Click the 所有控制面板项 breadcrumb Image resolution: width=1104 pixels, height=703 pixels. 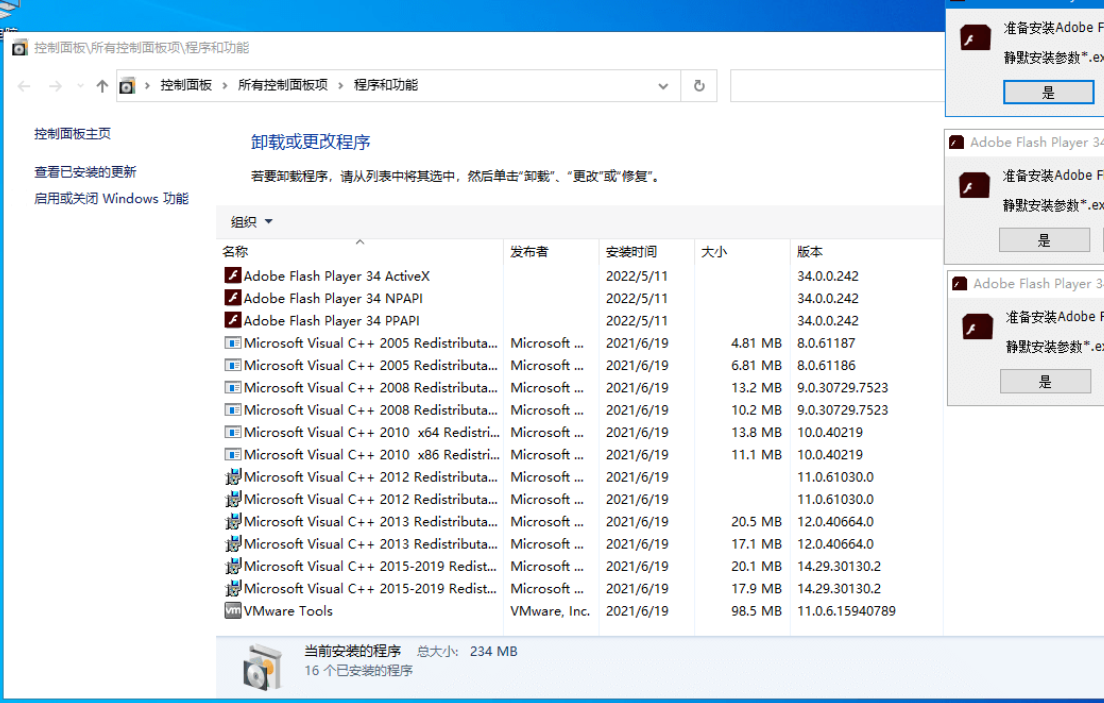point(282,85)
